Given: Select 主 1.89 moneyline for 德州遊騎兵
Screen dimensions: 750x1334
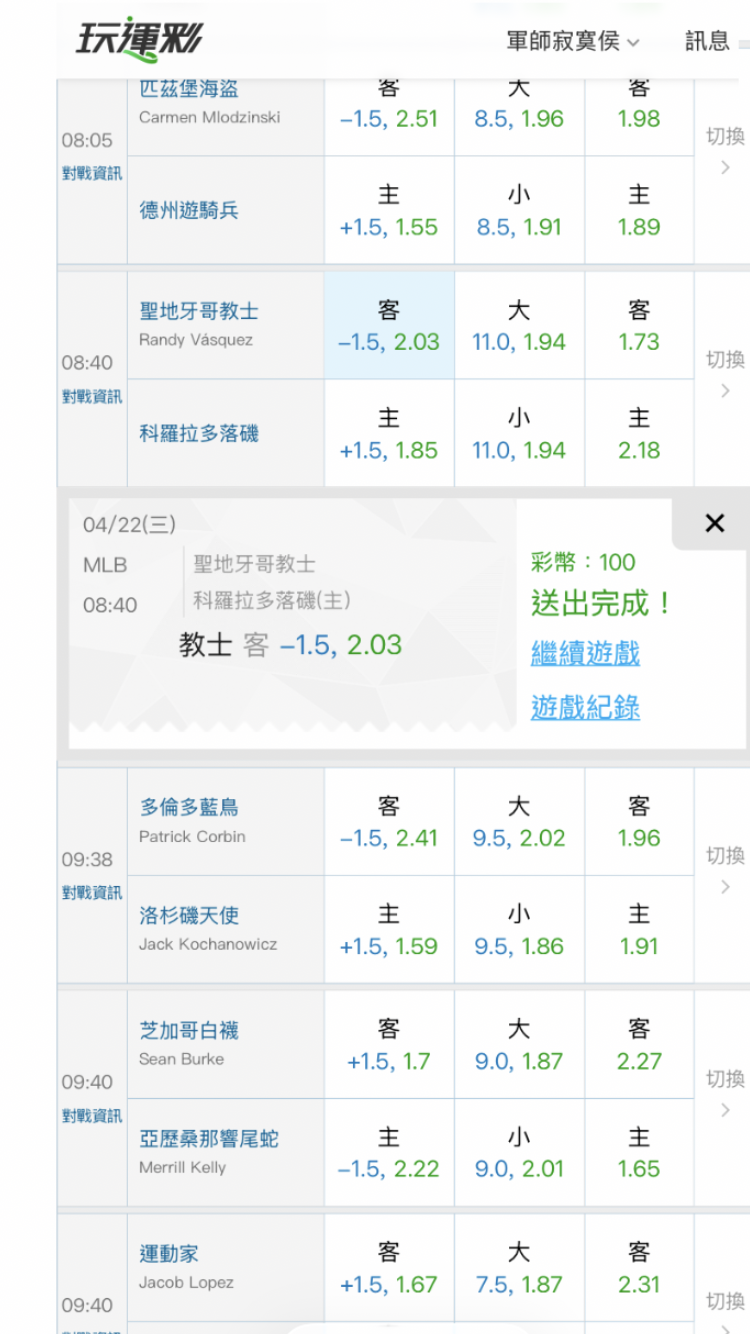Looking at the screenshot, I should (x=639, y=211).
